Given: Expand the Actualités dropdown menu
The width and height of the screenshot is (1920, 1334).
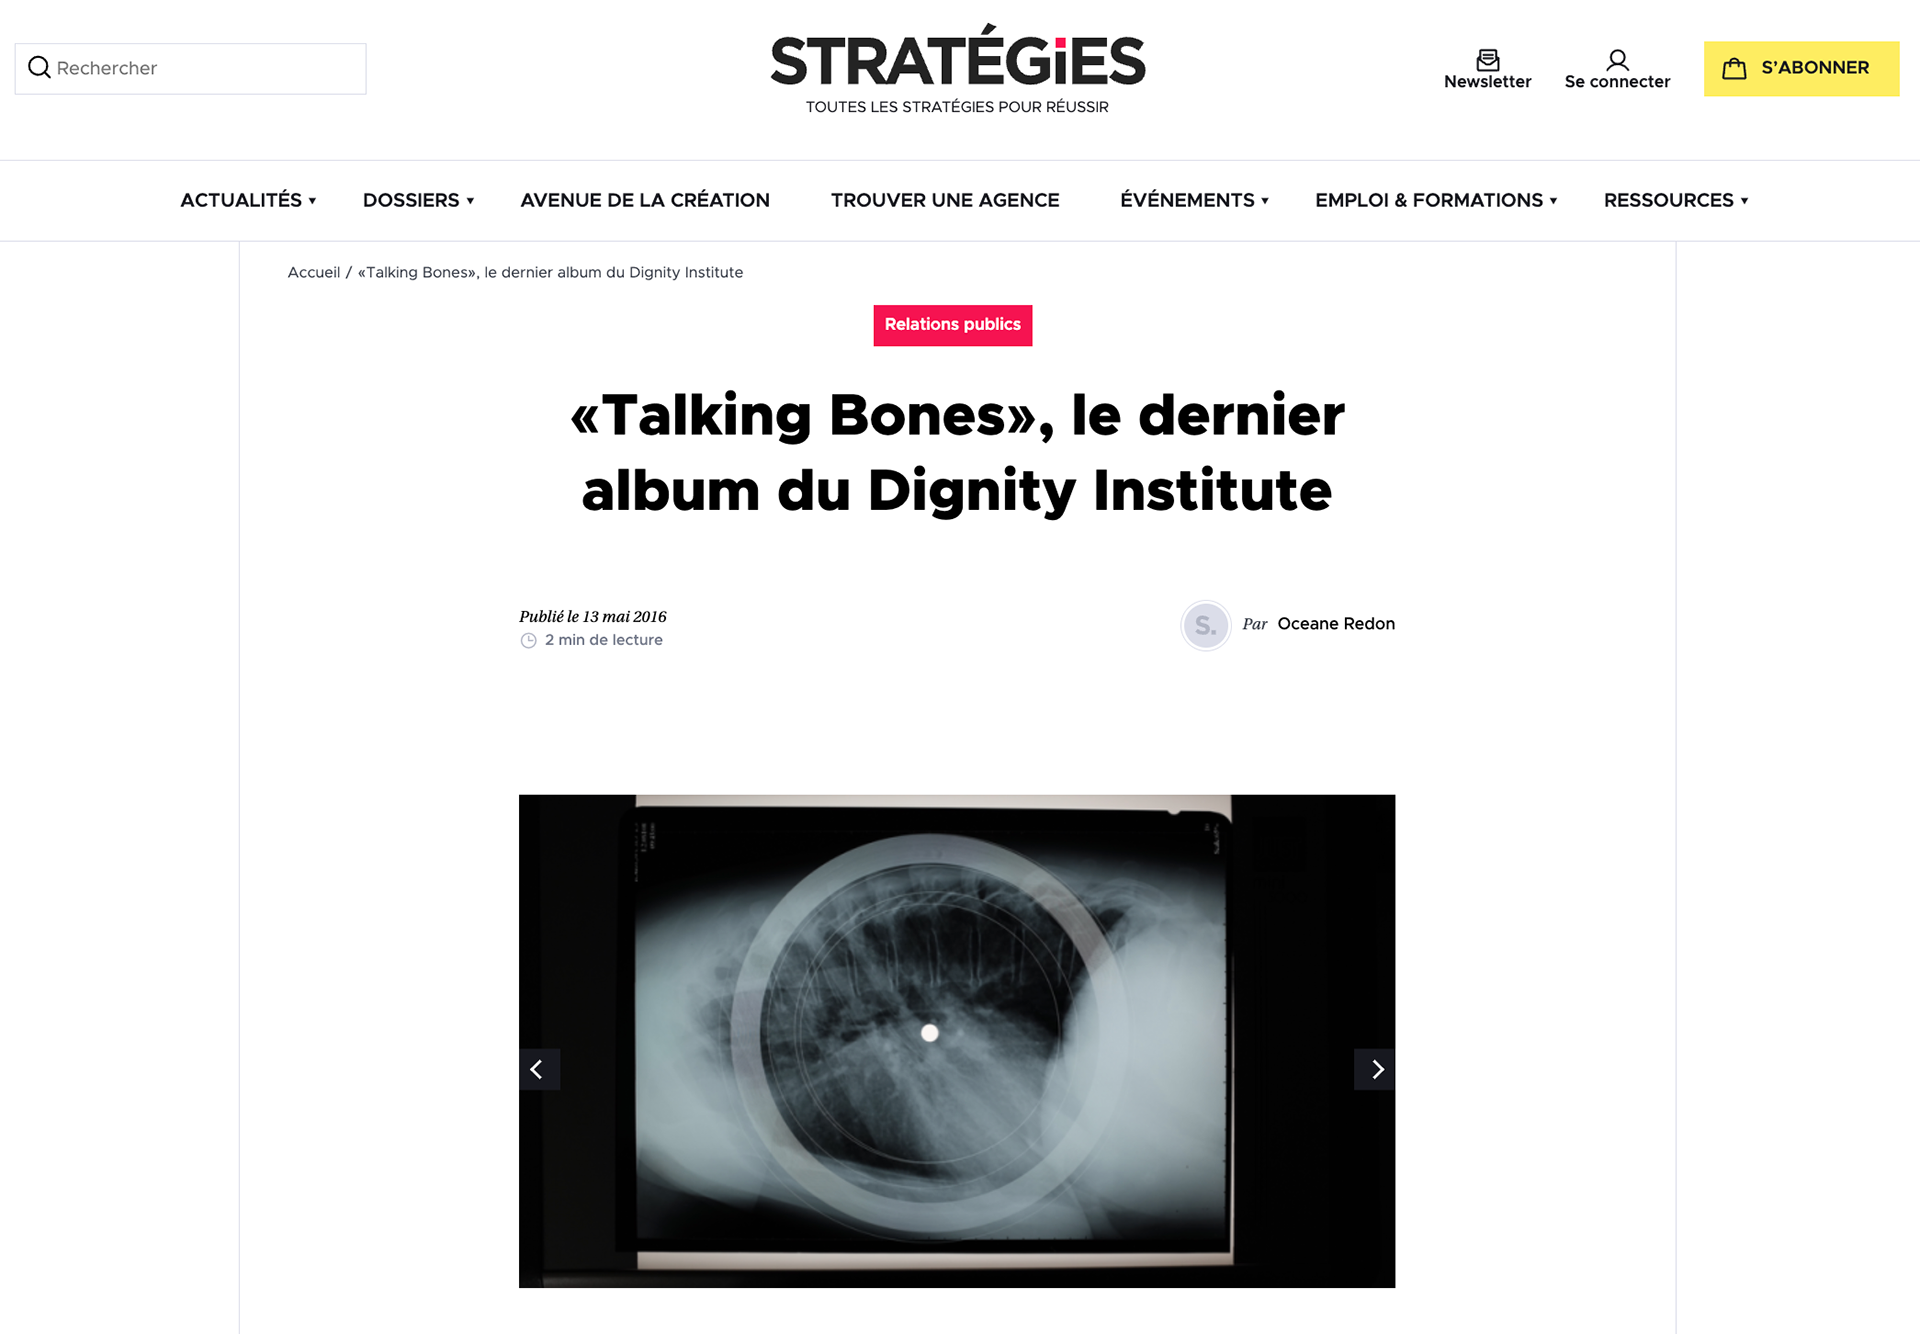Looking at the screenshot, I should pyautogui.click(x=248, y=200).
